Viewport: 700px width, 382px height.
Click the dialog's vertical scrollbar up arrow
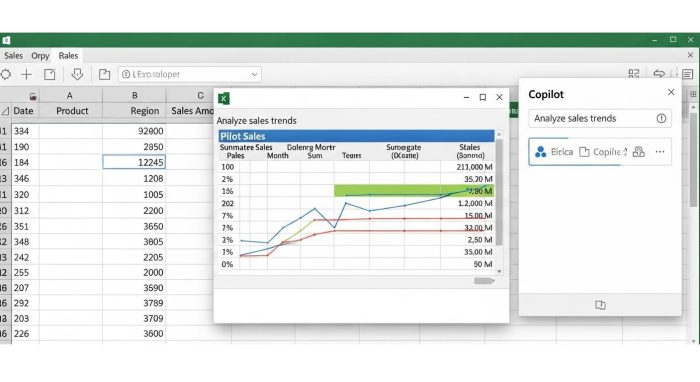tap(499, 134)
